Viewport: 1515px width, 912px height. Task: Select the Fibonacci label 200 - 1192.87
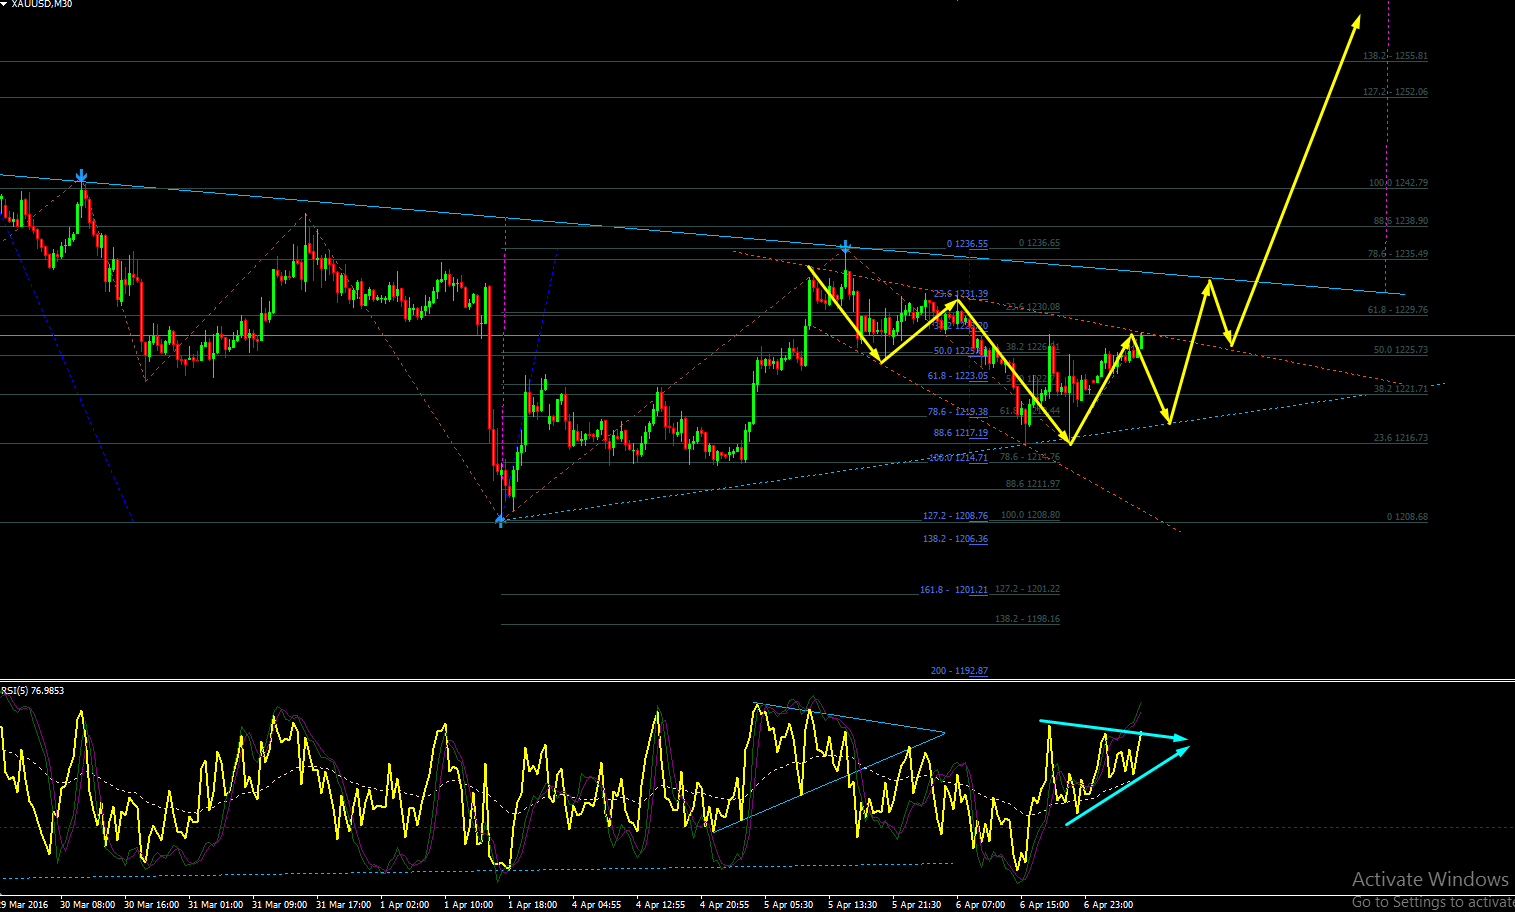959,671
